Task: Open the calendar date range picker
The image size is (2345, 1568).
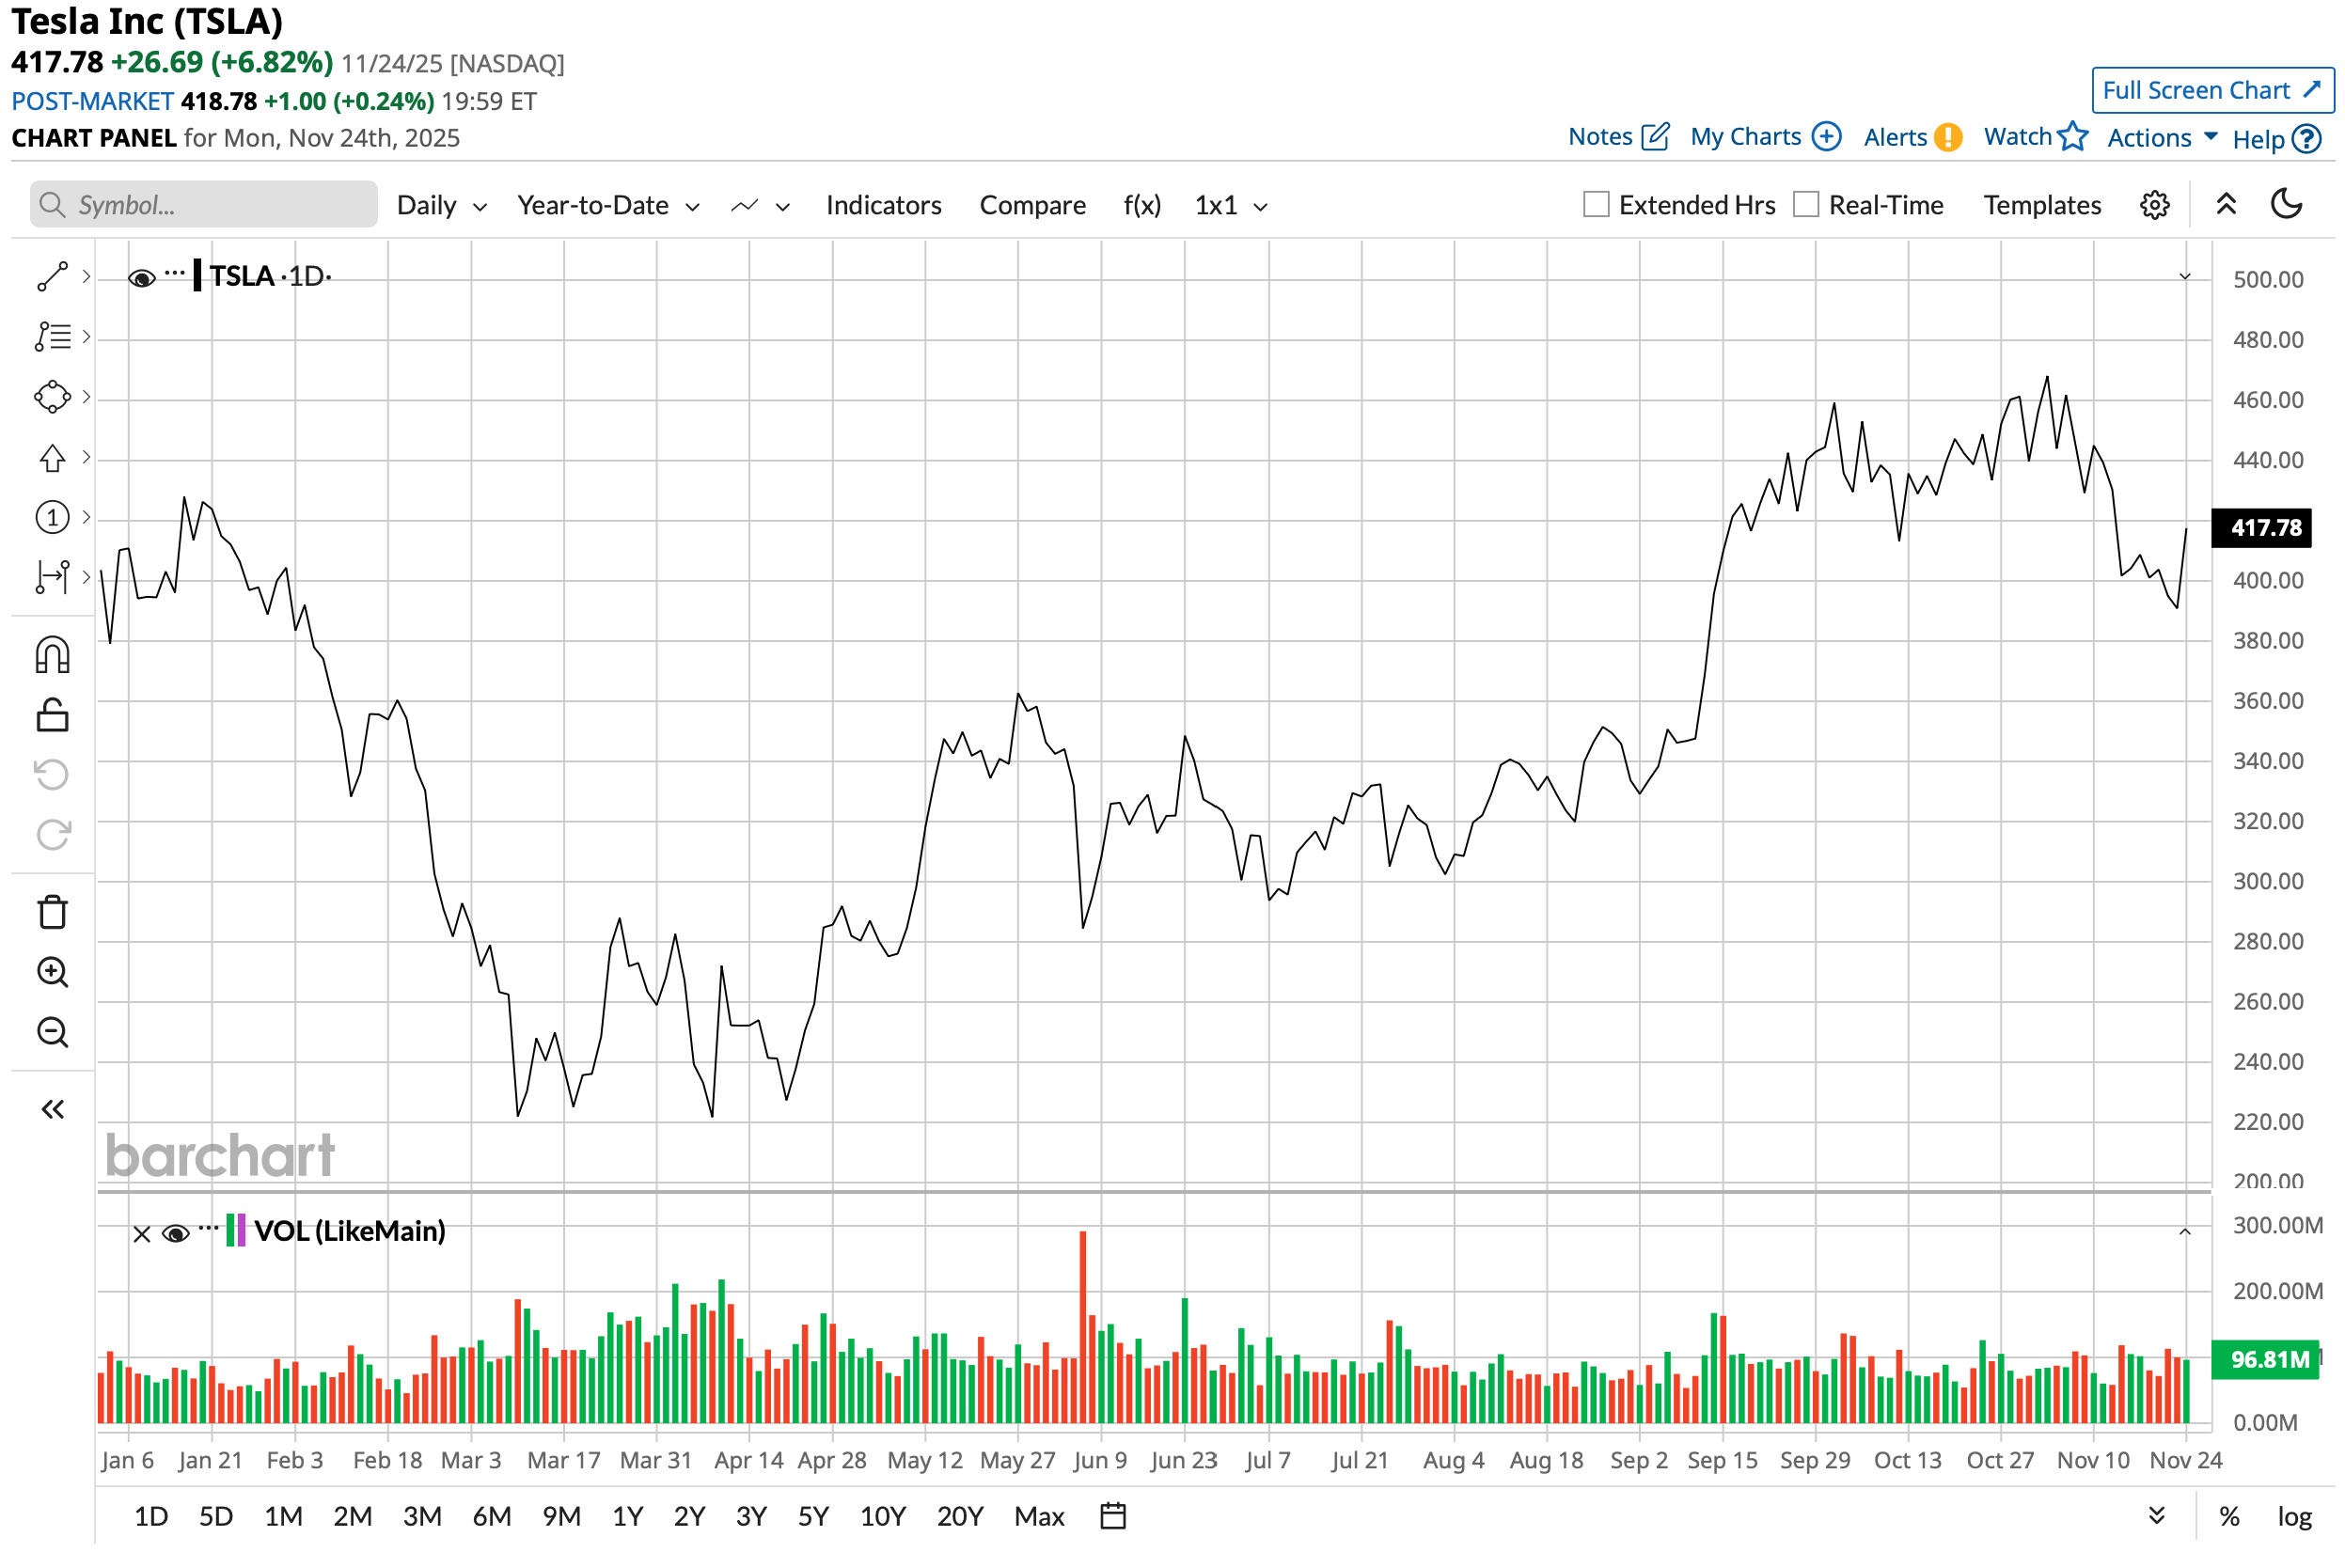Action: 1114,1518
